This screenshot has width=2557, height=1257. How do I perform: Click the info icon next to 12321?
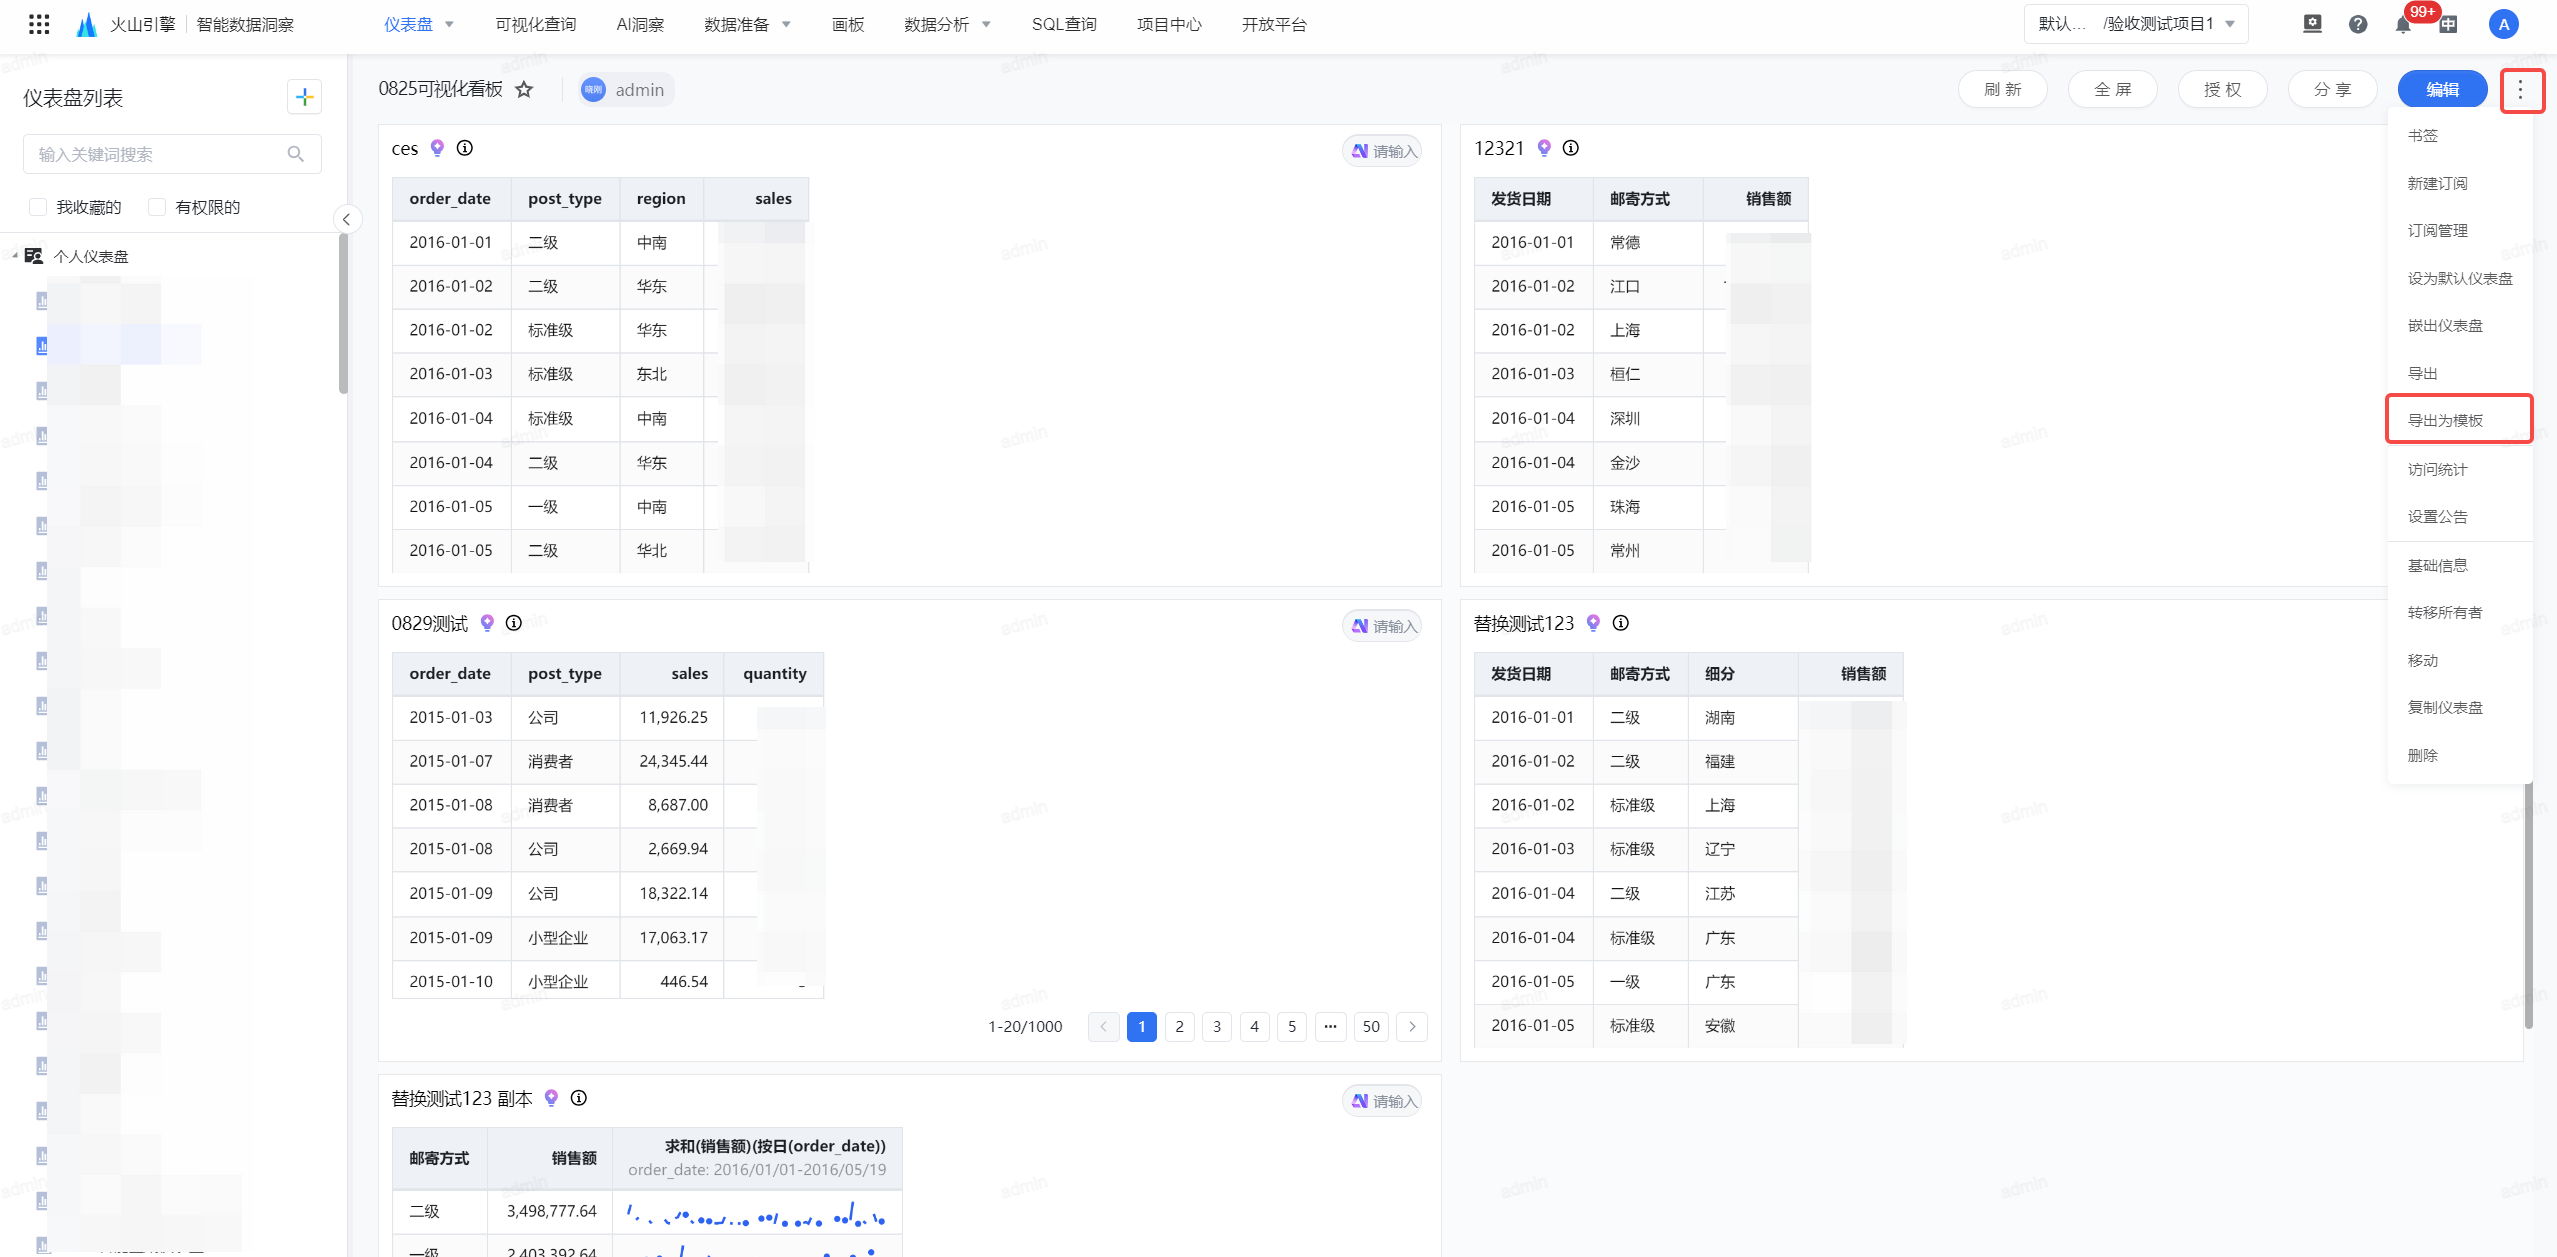(x=1571, y=148)
